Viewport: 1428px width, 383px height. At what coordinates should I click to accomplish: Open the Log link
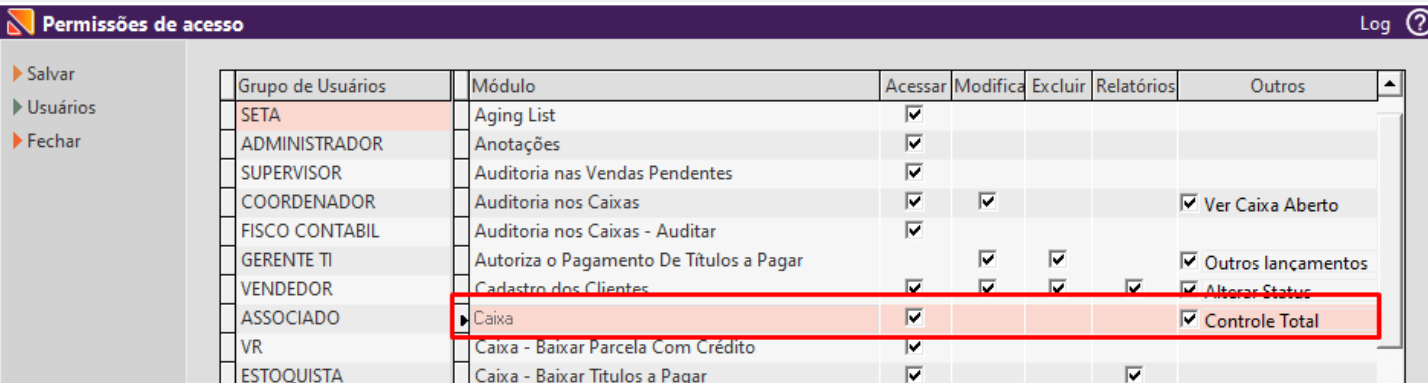(1374, 23)
